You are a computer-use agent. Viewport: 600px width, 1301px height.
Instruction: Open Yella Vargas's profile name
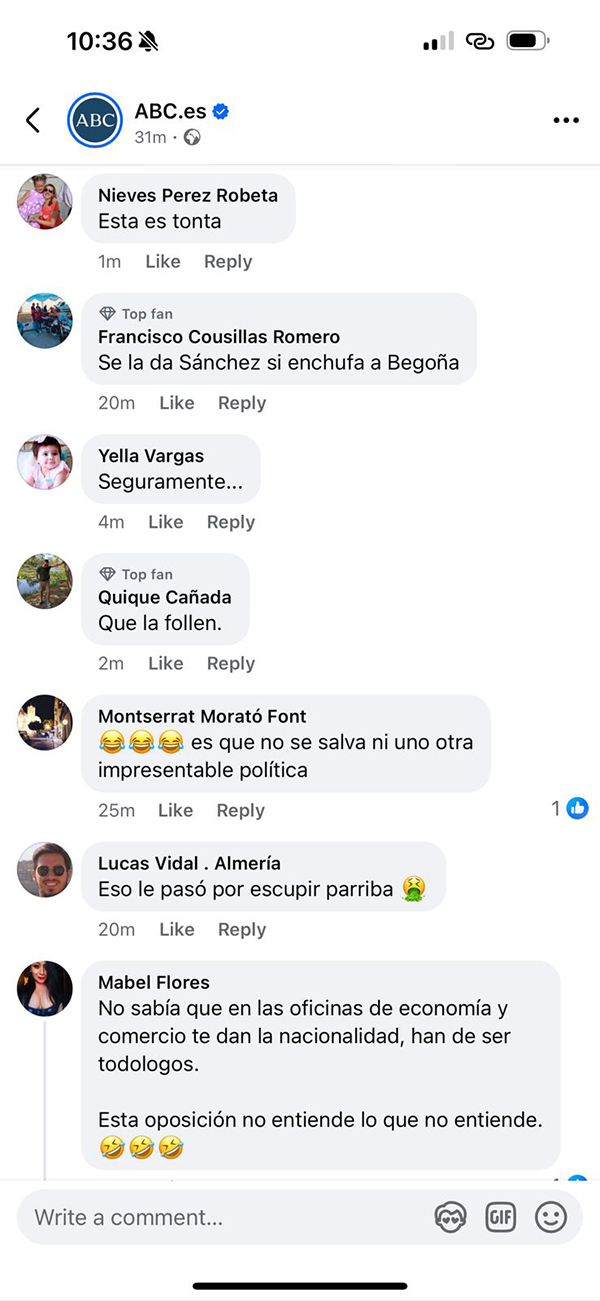[x=151, y=456]
